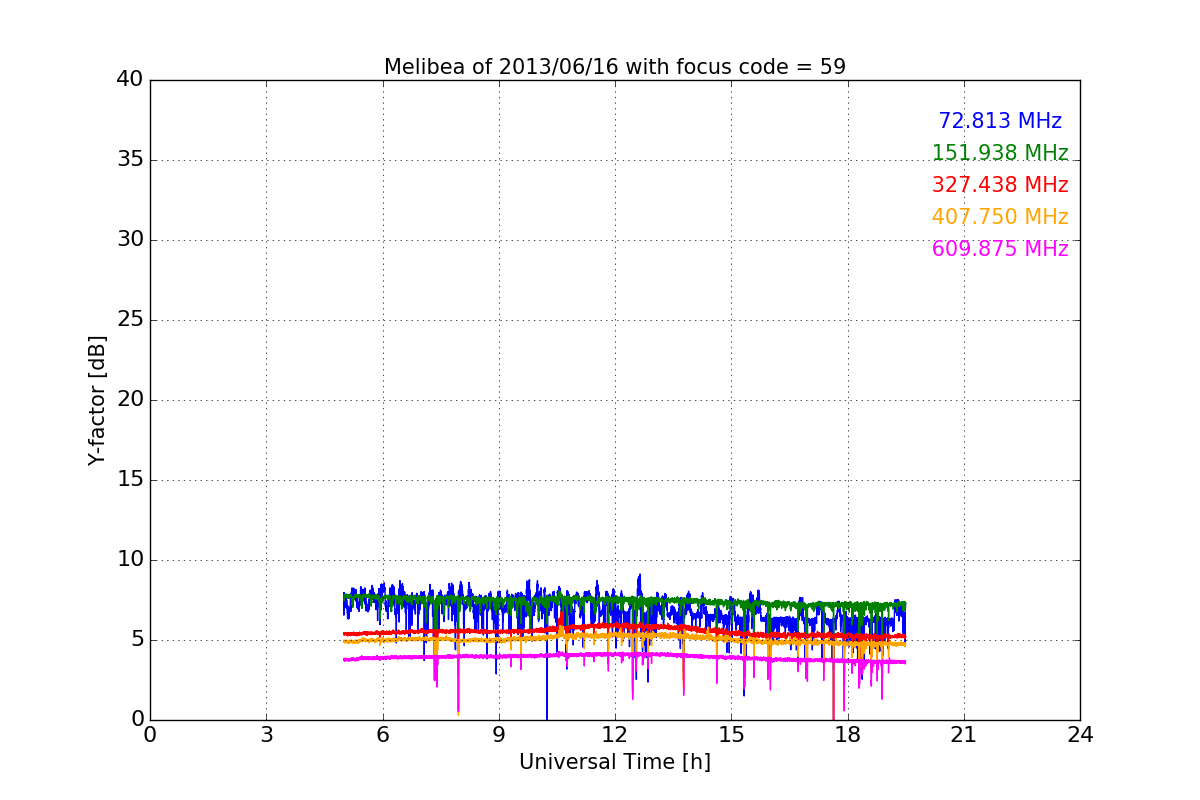Click the 25 tick label on the Y-factor axis

(x=129, y=320)
